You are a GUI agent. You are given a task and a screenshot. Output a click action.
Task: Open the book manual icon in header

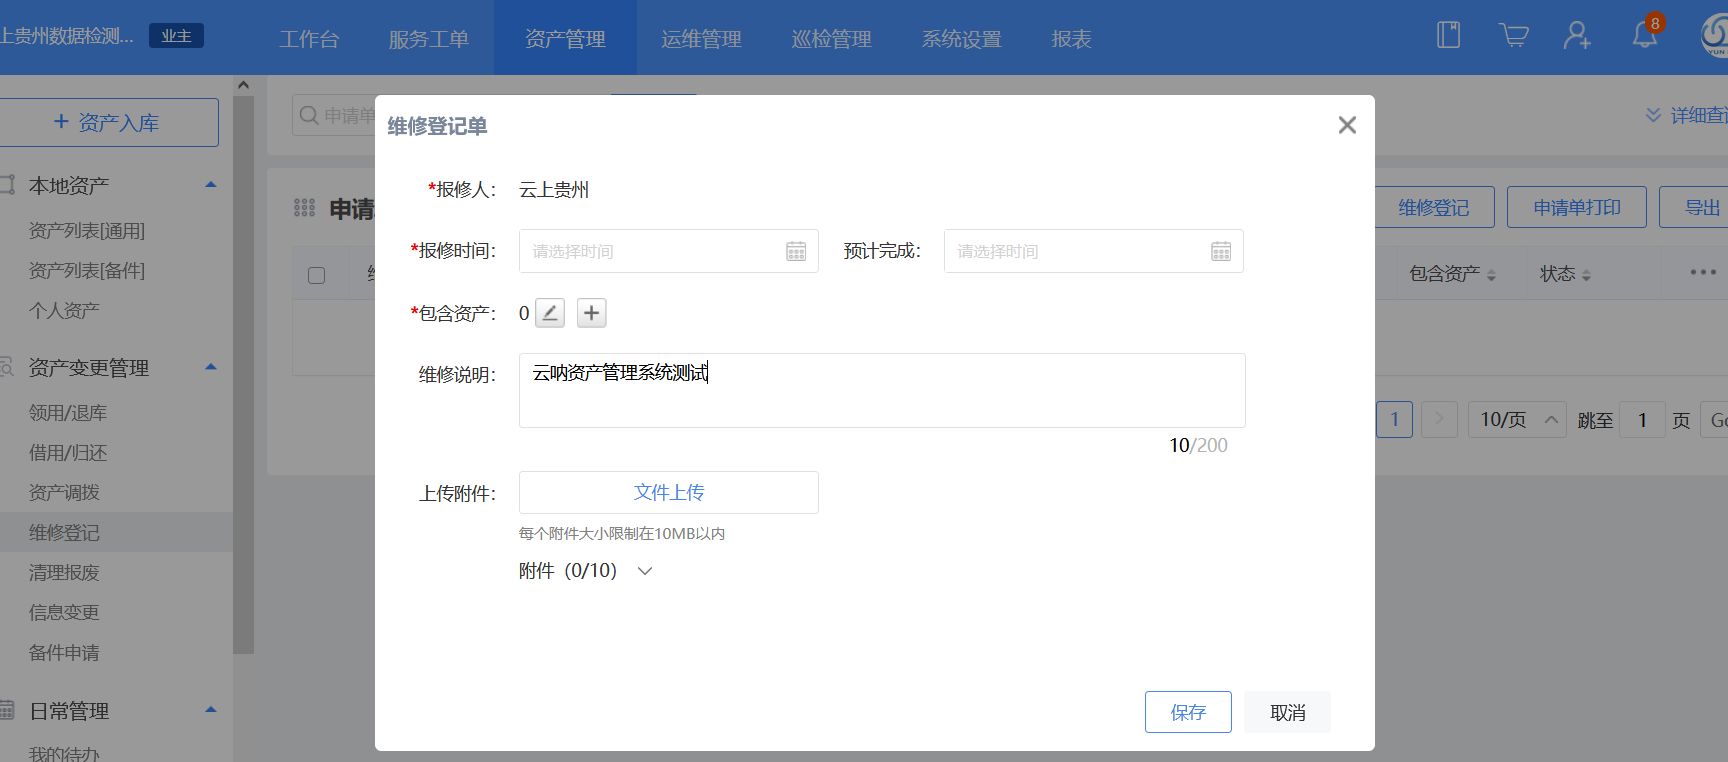tap(1448, 35)
